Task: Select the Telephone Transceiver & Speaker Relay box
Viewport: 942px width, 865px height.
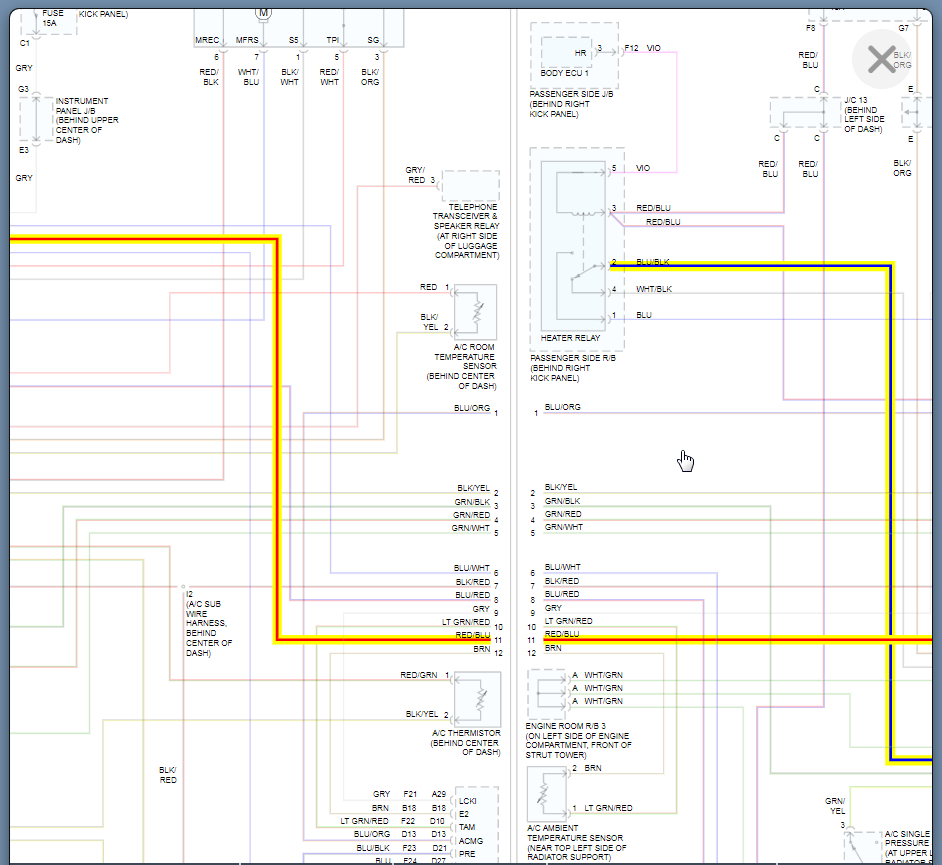Action: [x=470, y=185]
